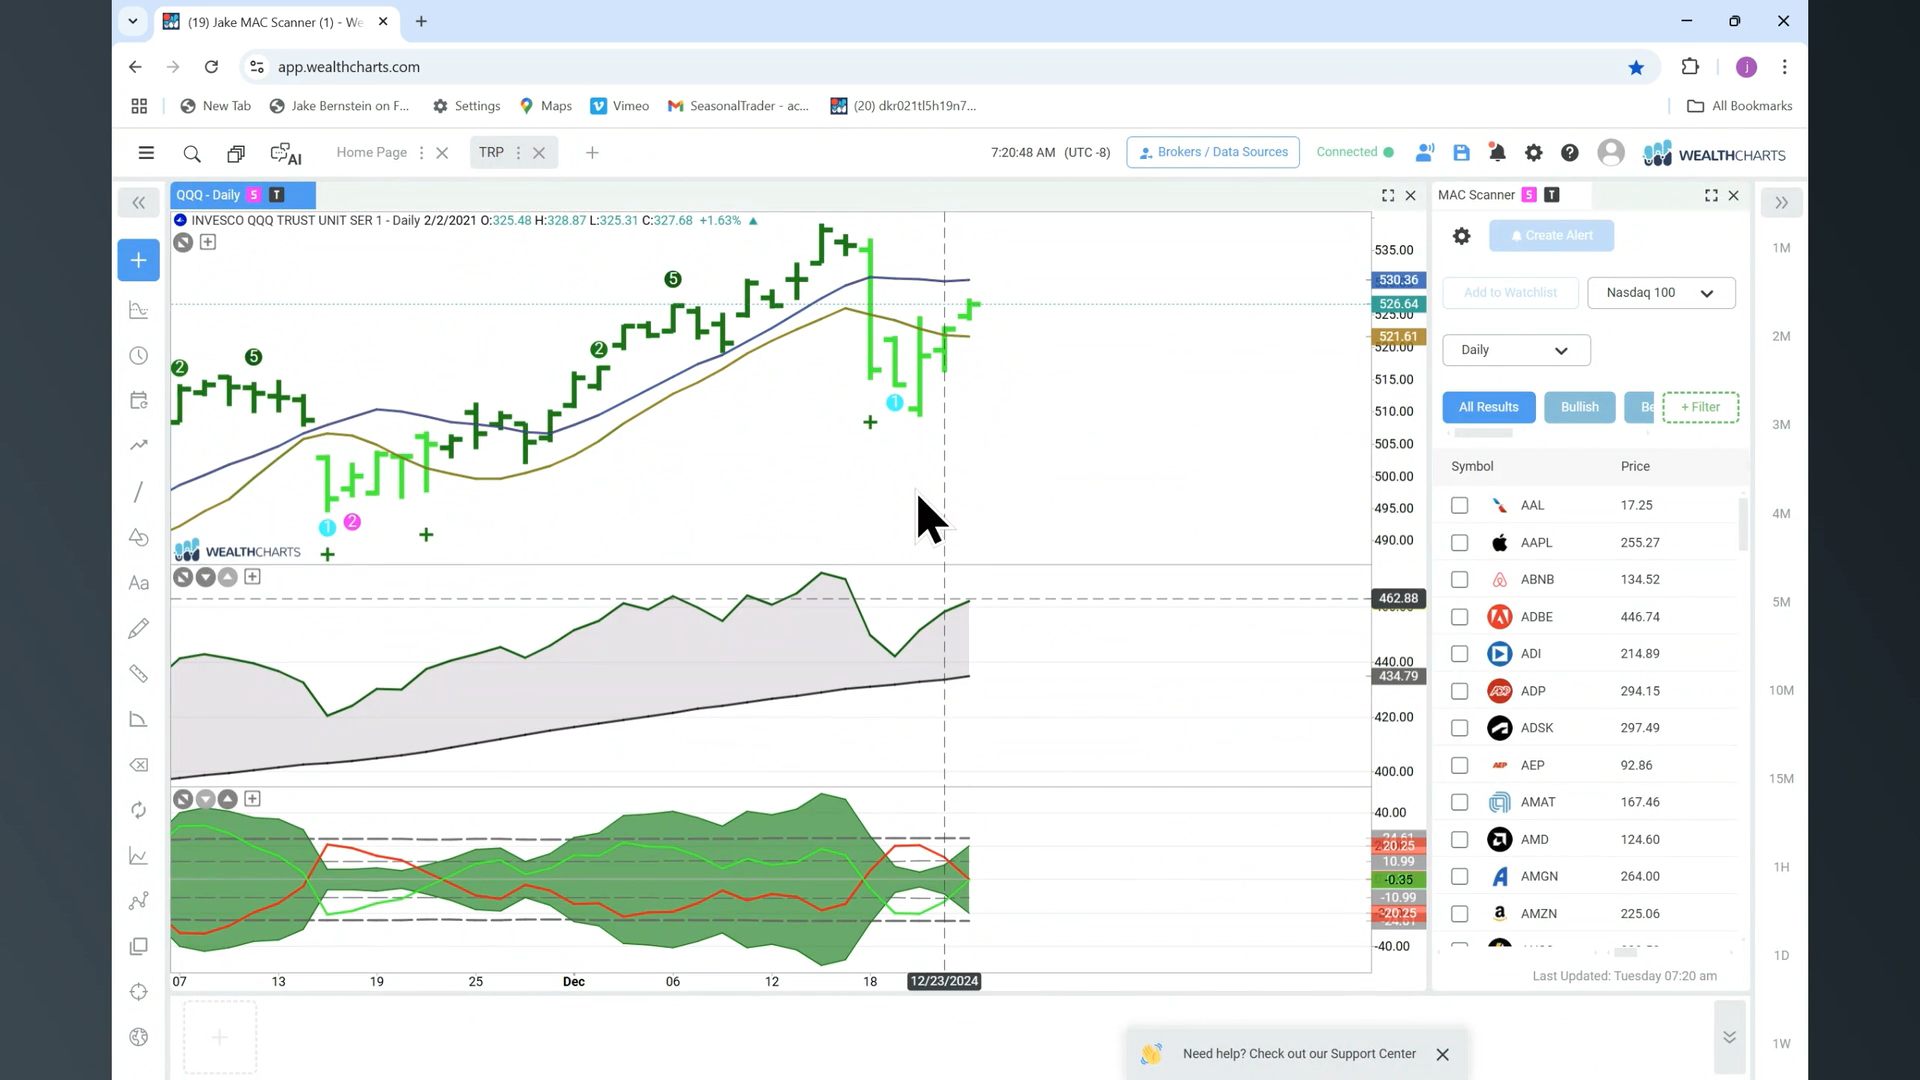Open the notifications bell icon
The height and width of the screenshot is (1080, 1920).
click(x=1497, y=153)
